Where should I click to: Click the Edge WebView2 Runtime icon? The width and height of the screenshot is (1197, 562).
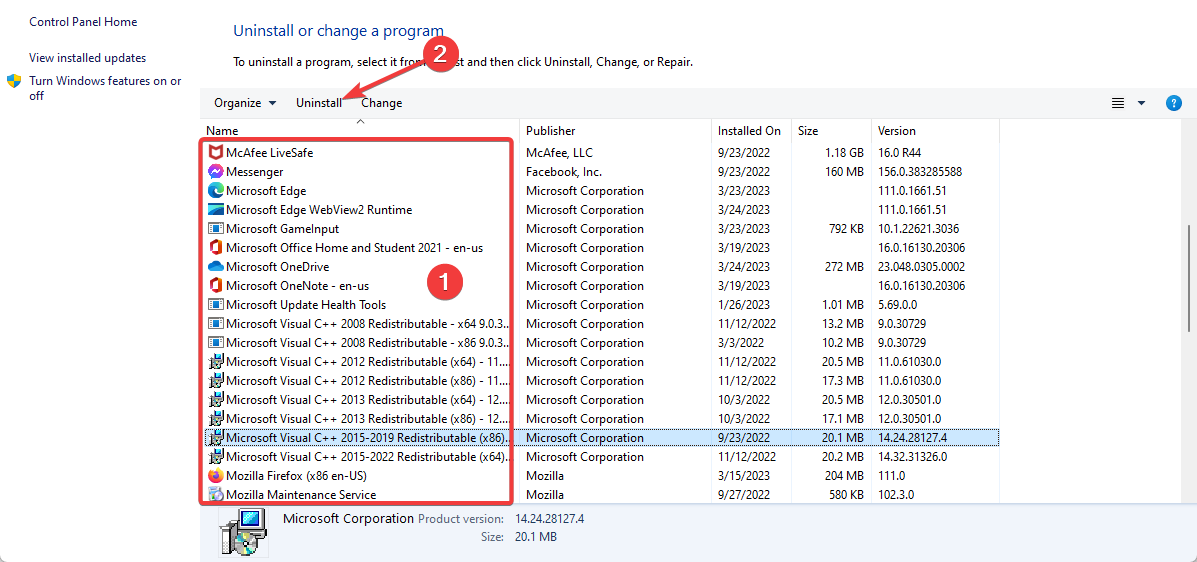coord(215,210)
